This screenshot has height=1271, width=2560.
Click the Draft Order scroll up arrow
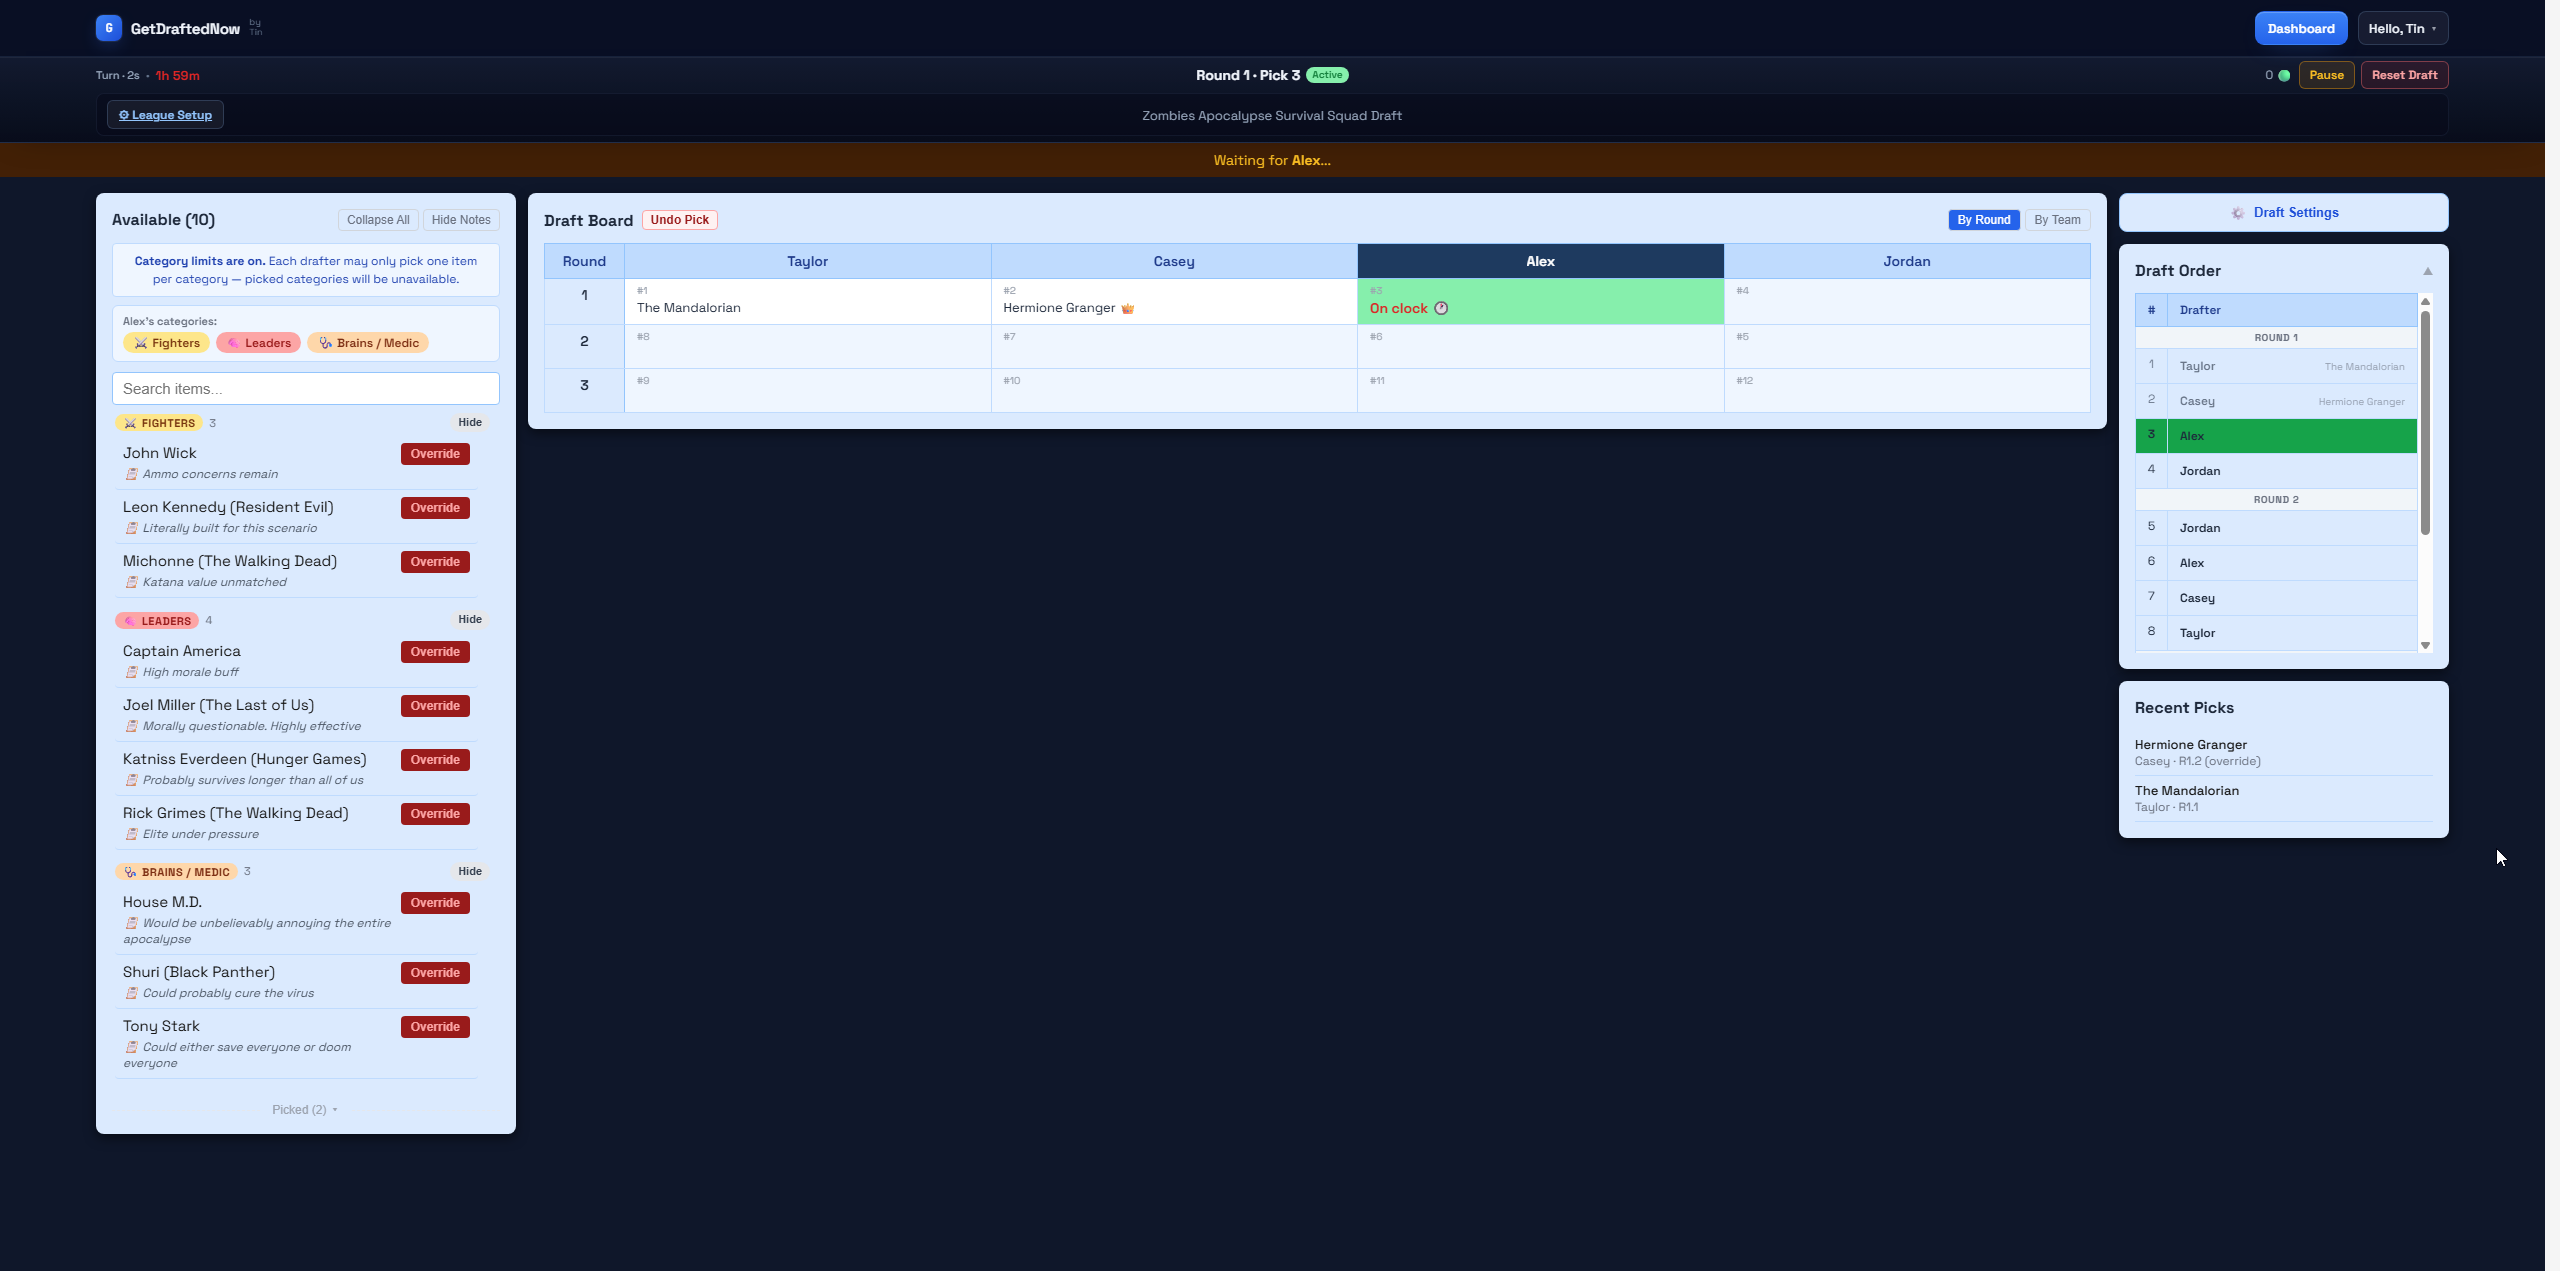click(2425, 301)
